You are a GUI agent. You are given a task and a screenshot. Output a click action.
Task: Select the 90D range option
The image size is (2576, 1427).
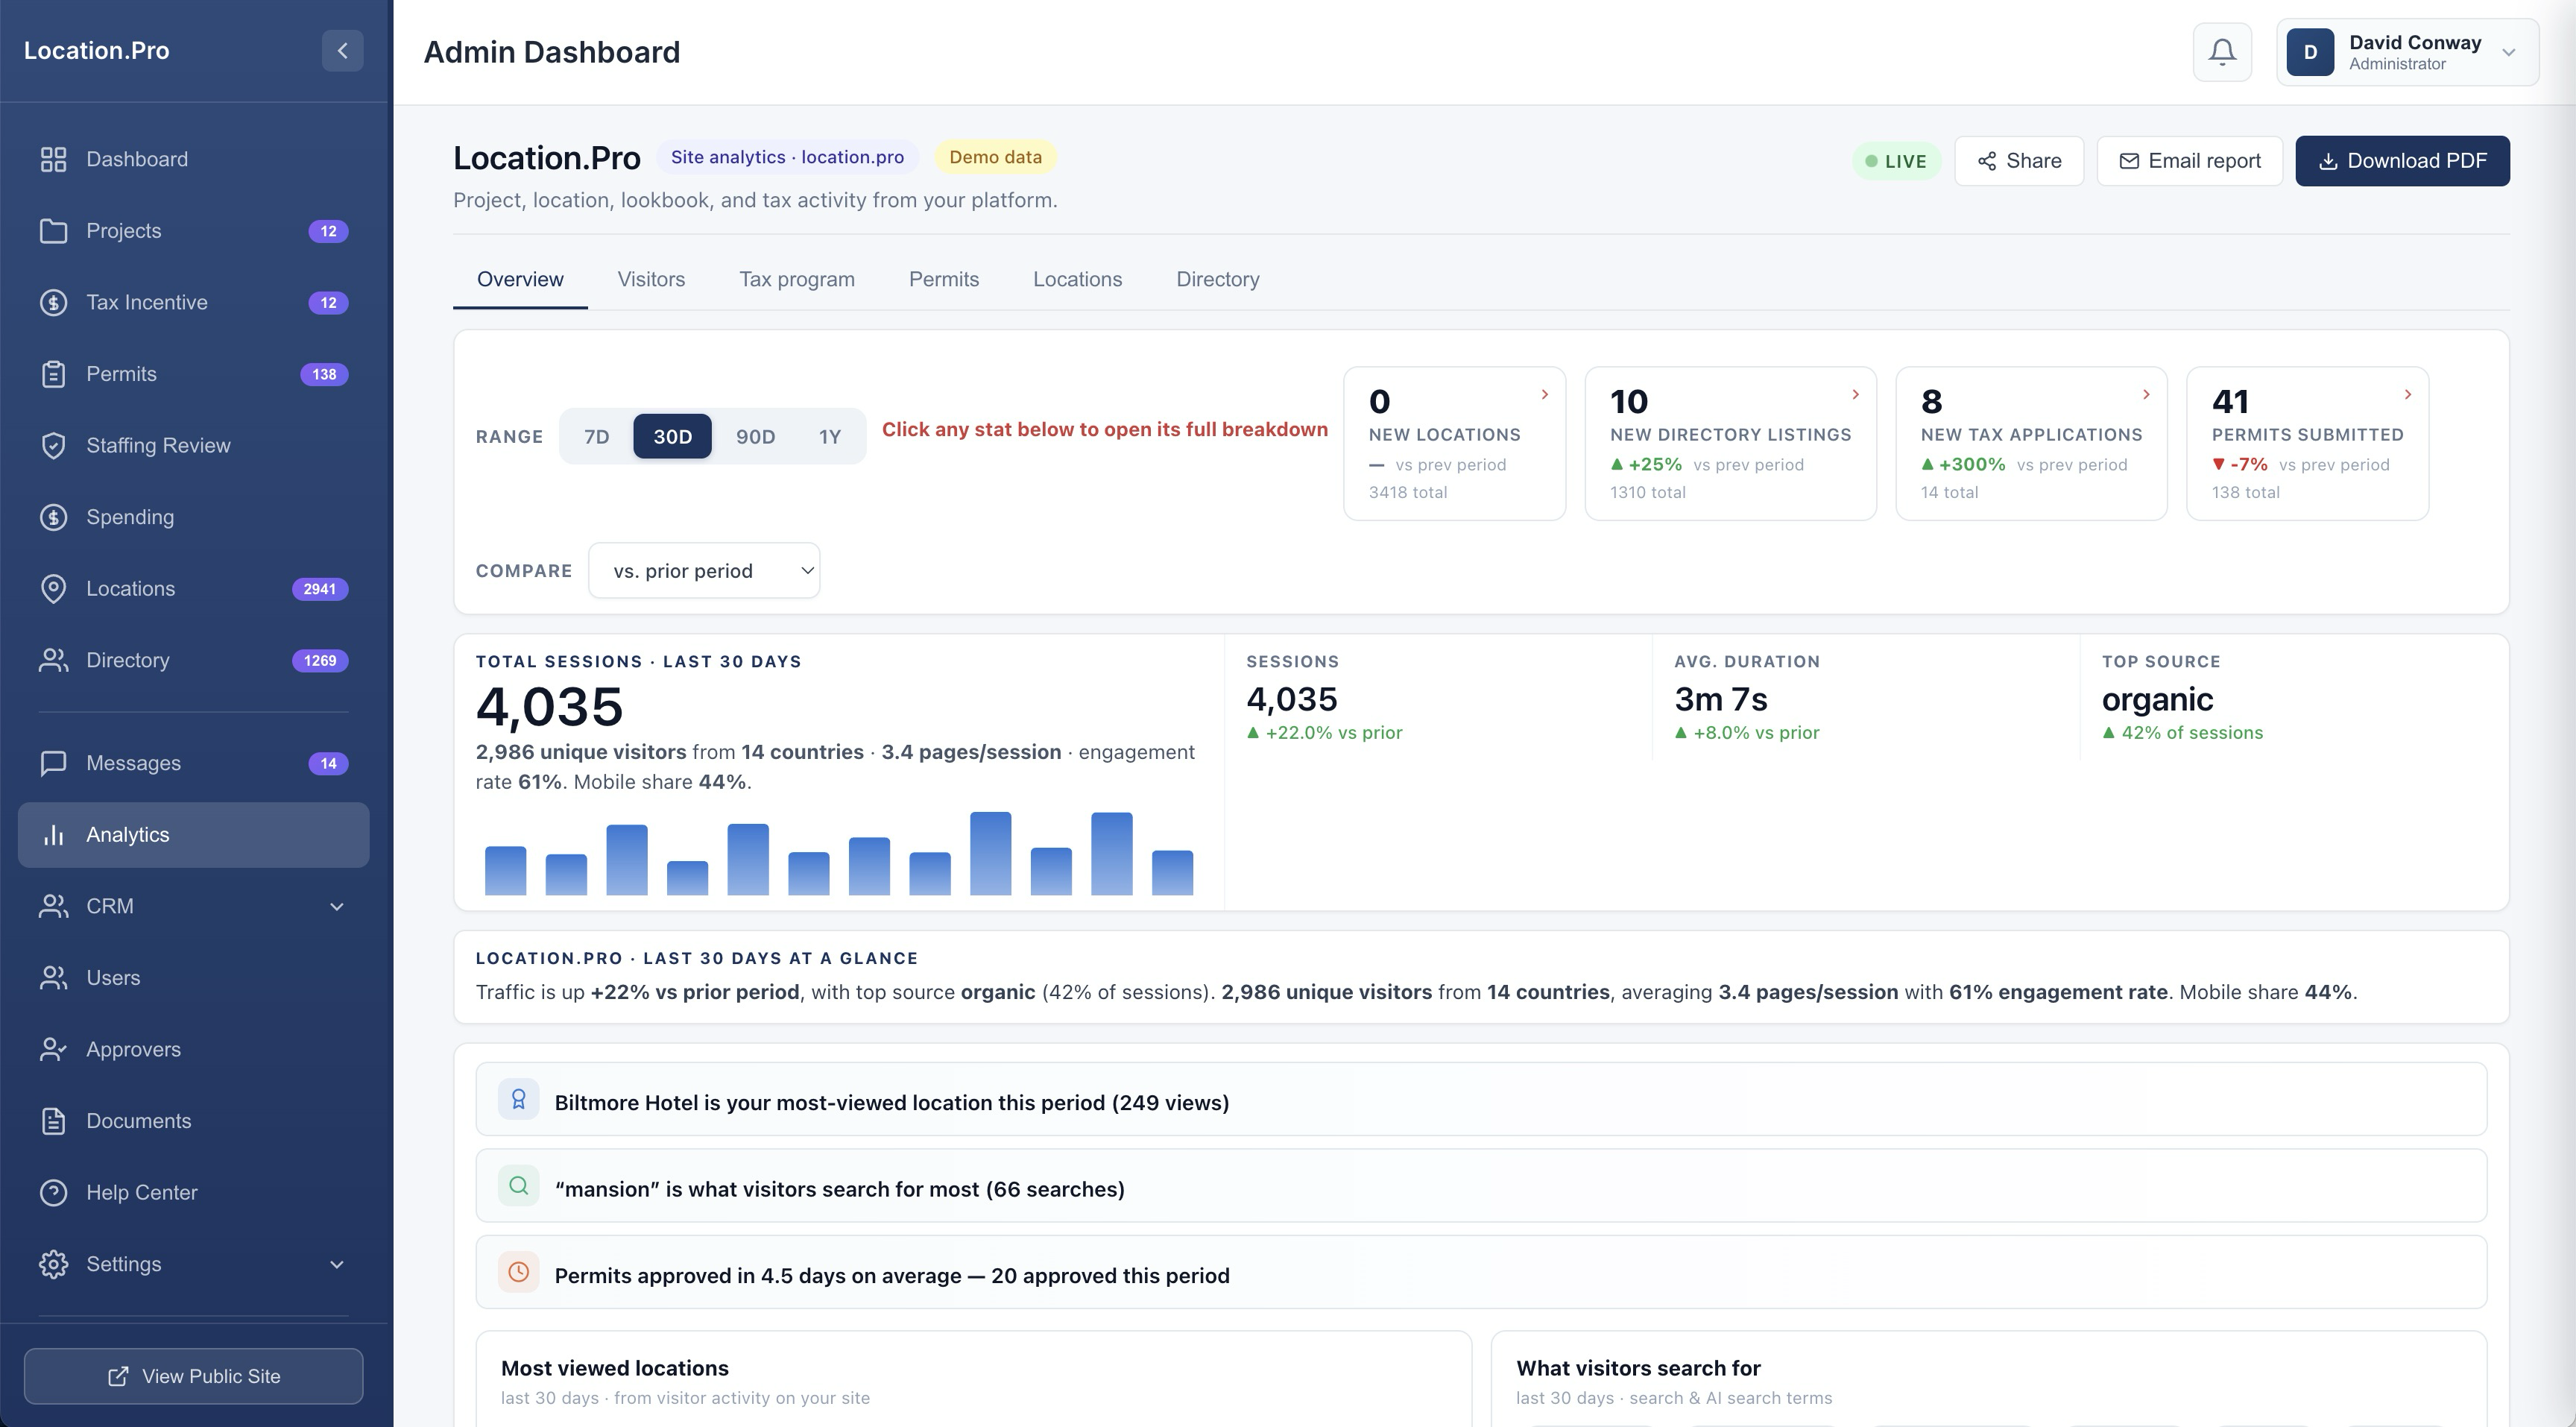(755, 436)
